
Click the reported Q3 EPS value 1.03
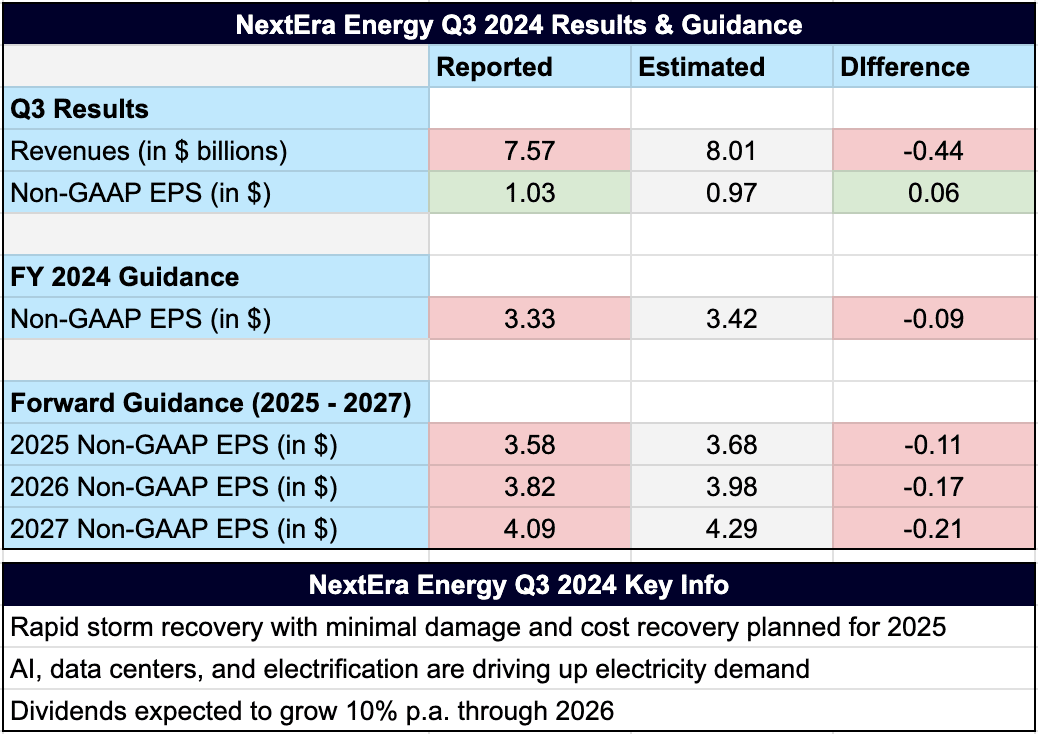(x=530, y=193)
